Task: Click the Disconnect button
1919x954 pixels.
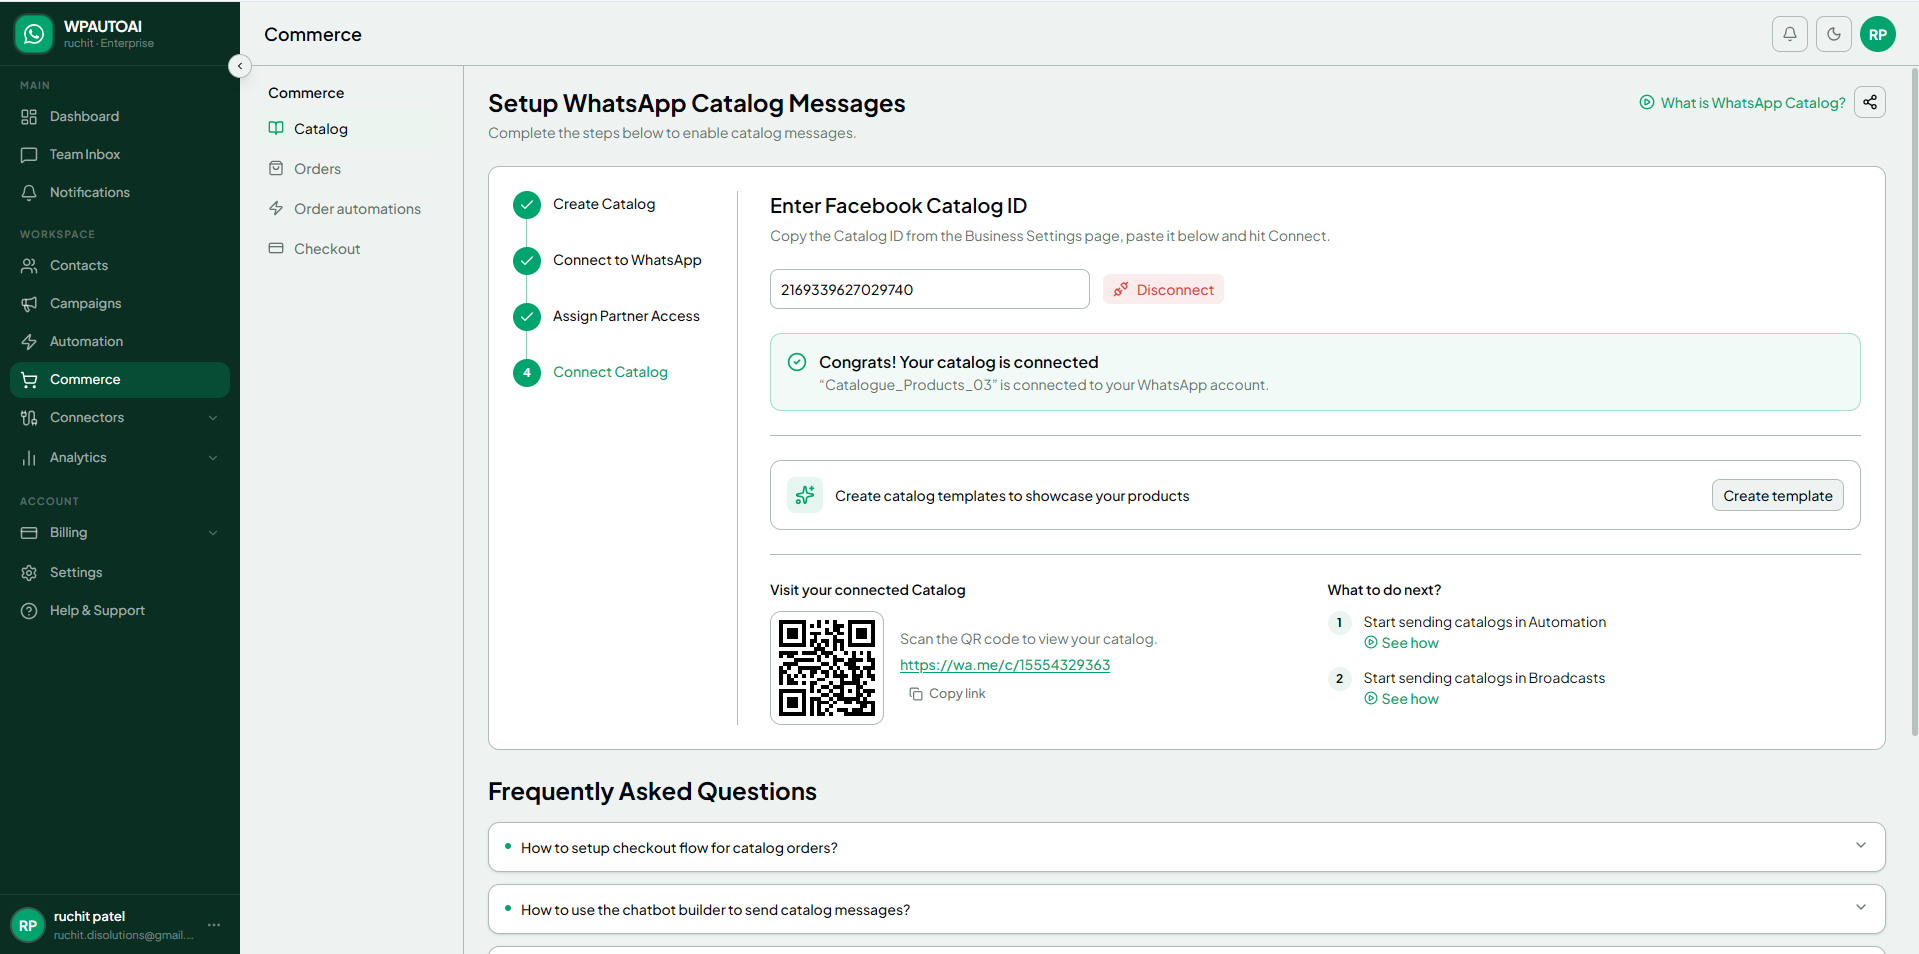Action: pyautogui.click(x=1163, y=289)
